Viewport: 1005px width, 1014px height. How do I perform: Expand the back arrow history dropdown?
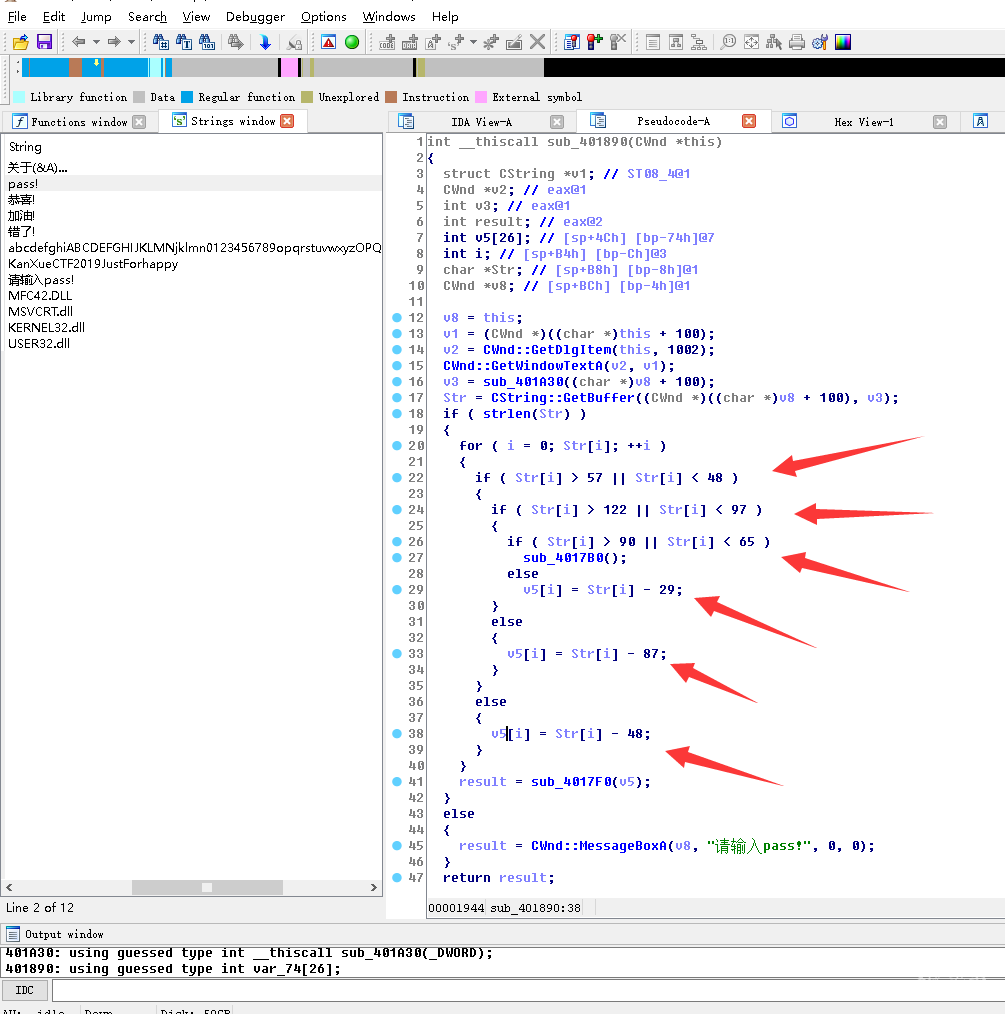click(x=96, y=42)
